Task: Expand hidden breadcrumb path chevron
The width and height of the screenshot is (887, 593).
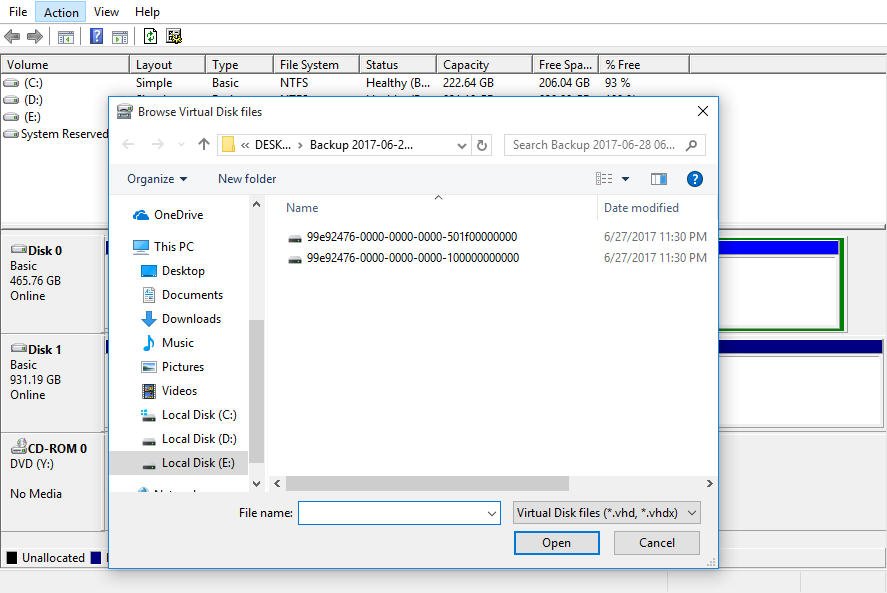Action: 245,145
